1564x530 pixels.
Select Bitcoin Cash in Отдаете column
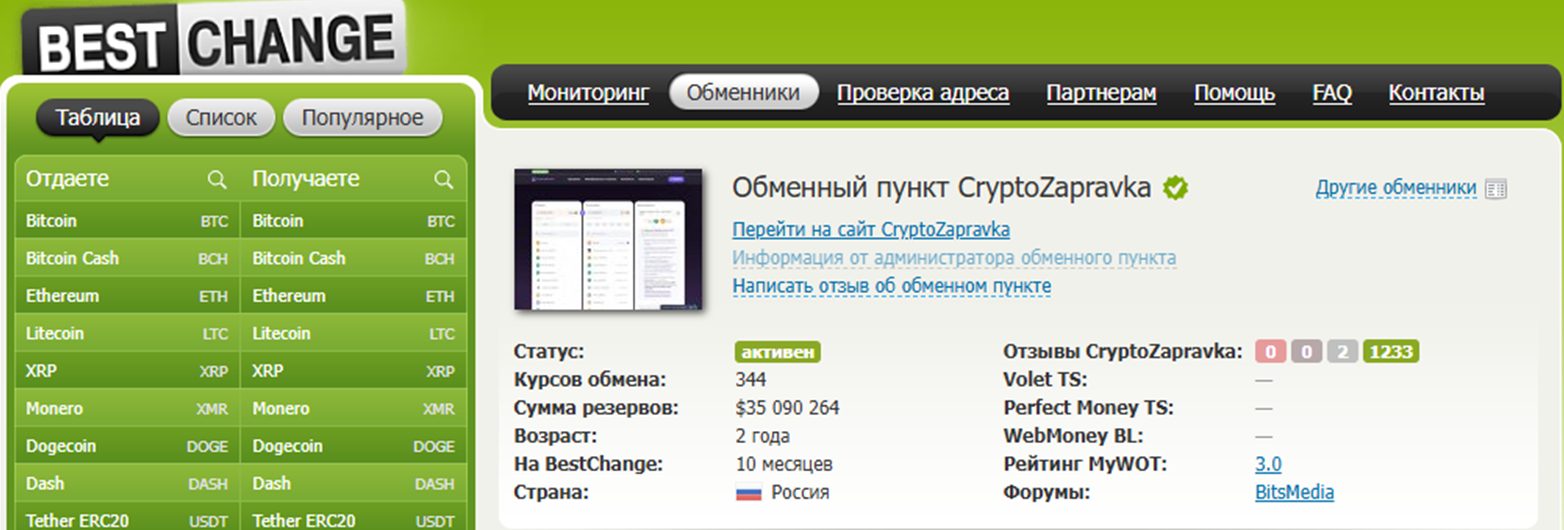click(x=127, y=258)
